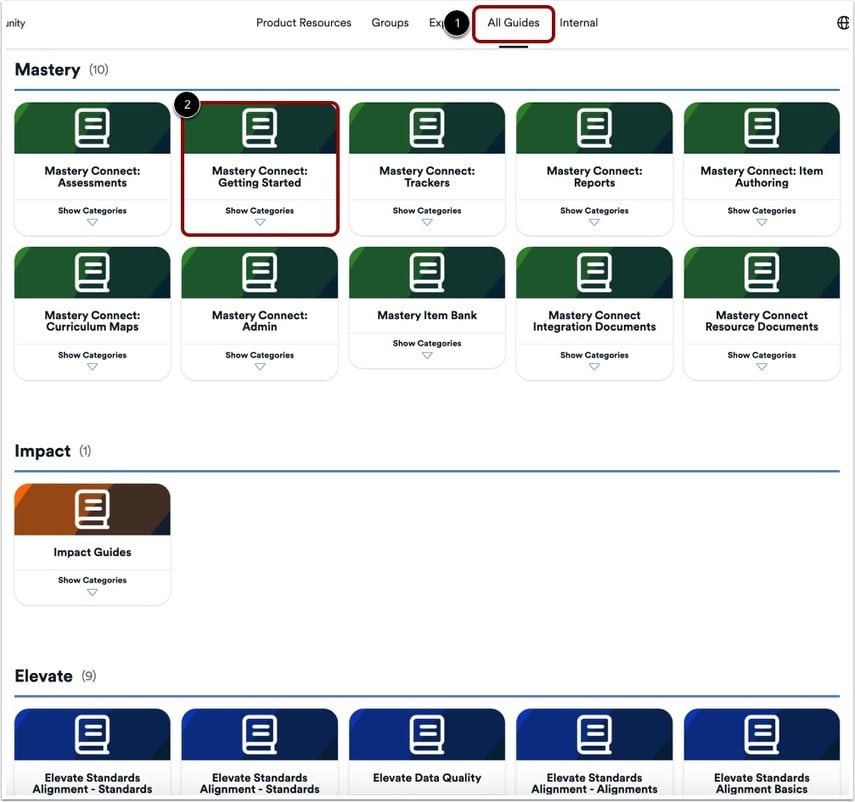Open the Mastery Connect: Admin guide title
The width and height of the screenshot is (855, 802).
260,321
